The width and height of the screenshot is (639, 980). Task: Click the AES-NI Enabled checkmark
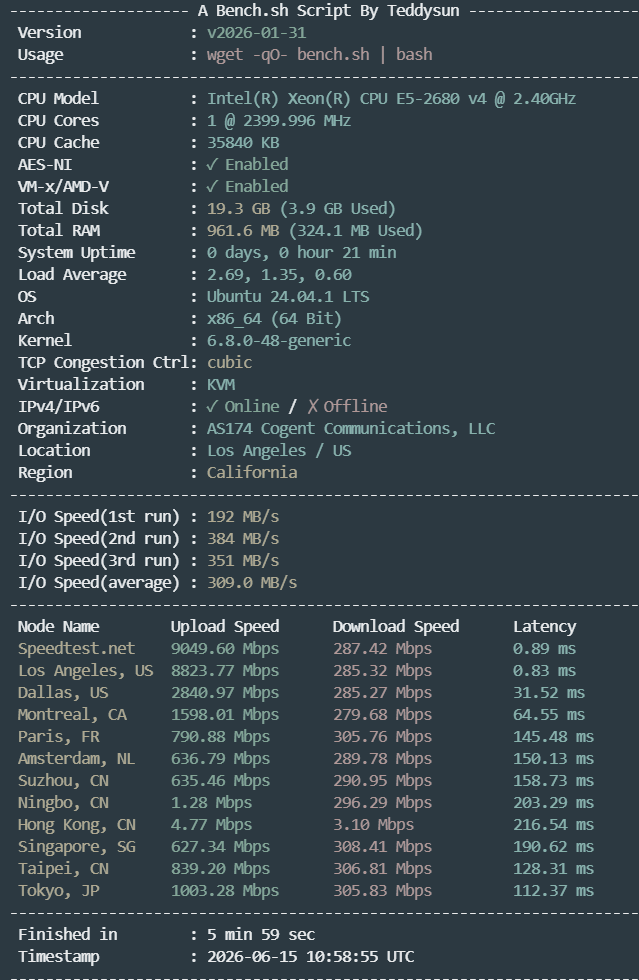coord(212,164)
